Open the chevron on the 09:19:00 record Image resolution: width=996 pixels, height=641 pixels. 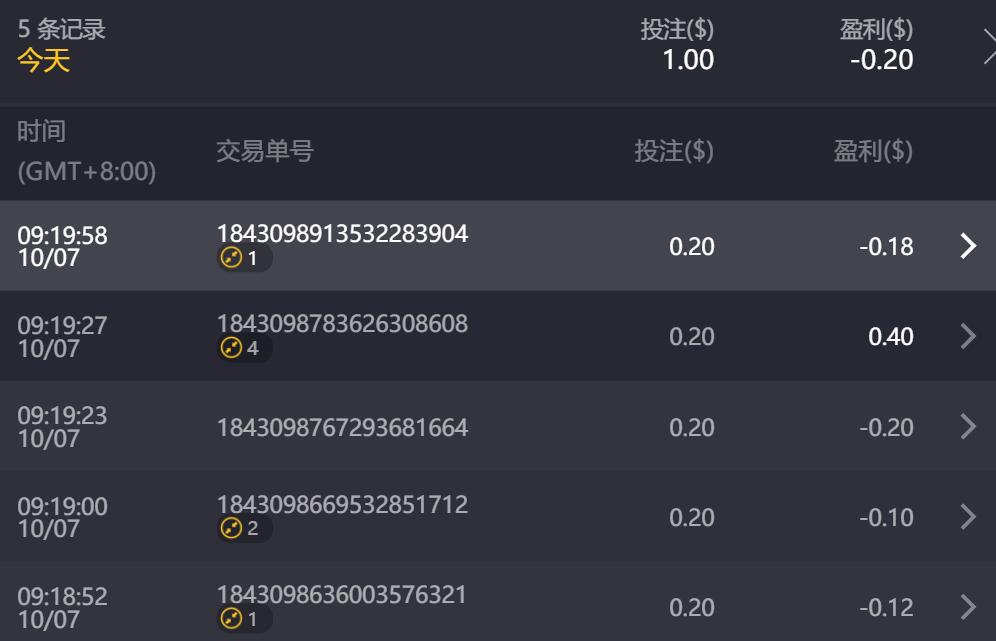967,517
